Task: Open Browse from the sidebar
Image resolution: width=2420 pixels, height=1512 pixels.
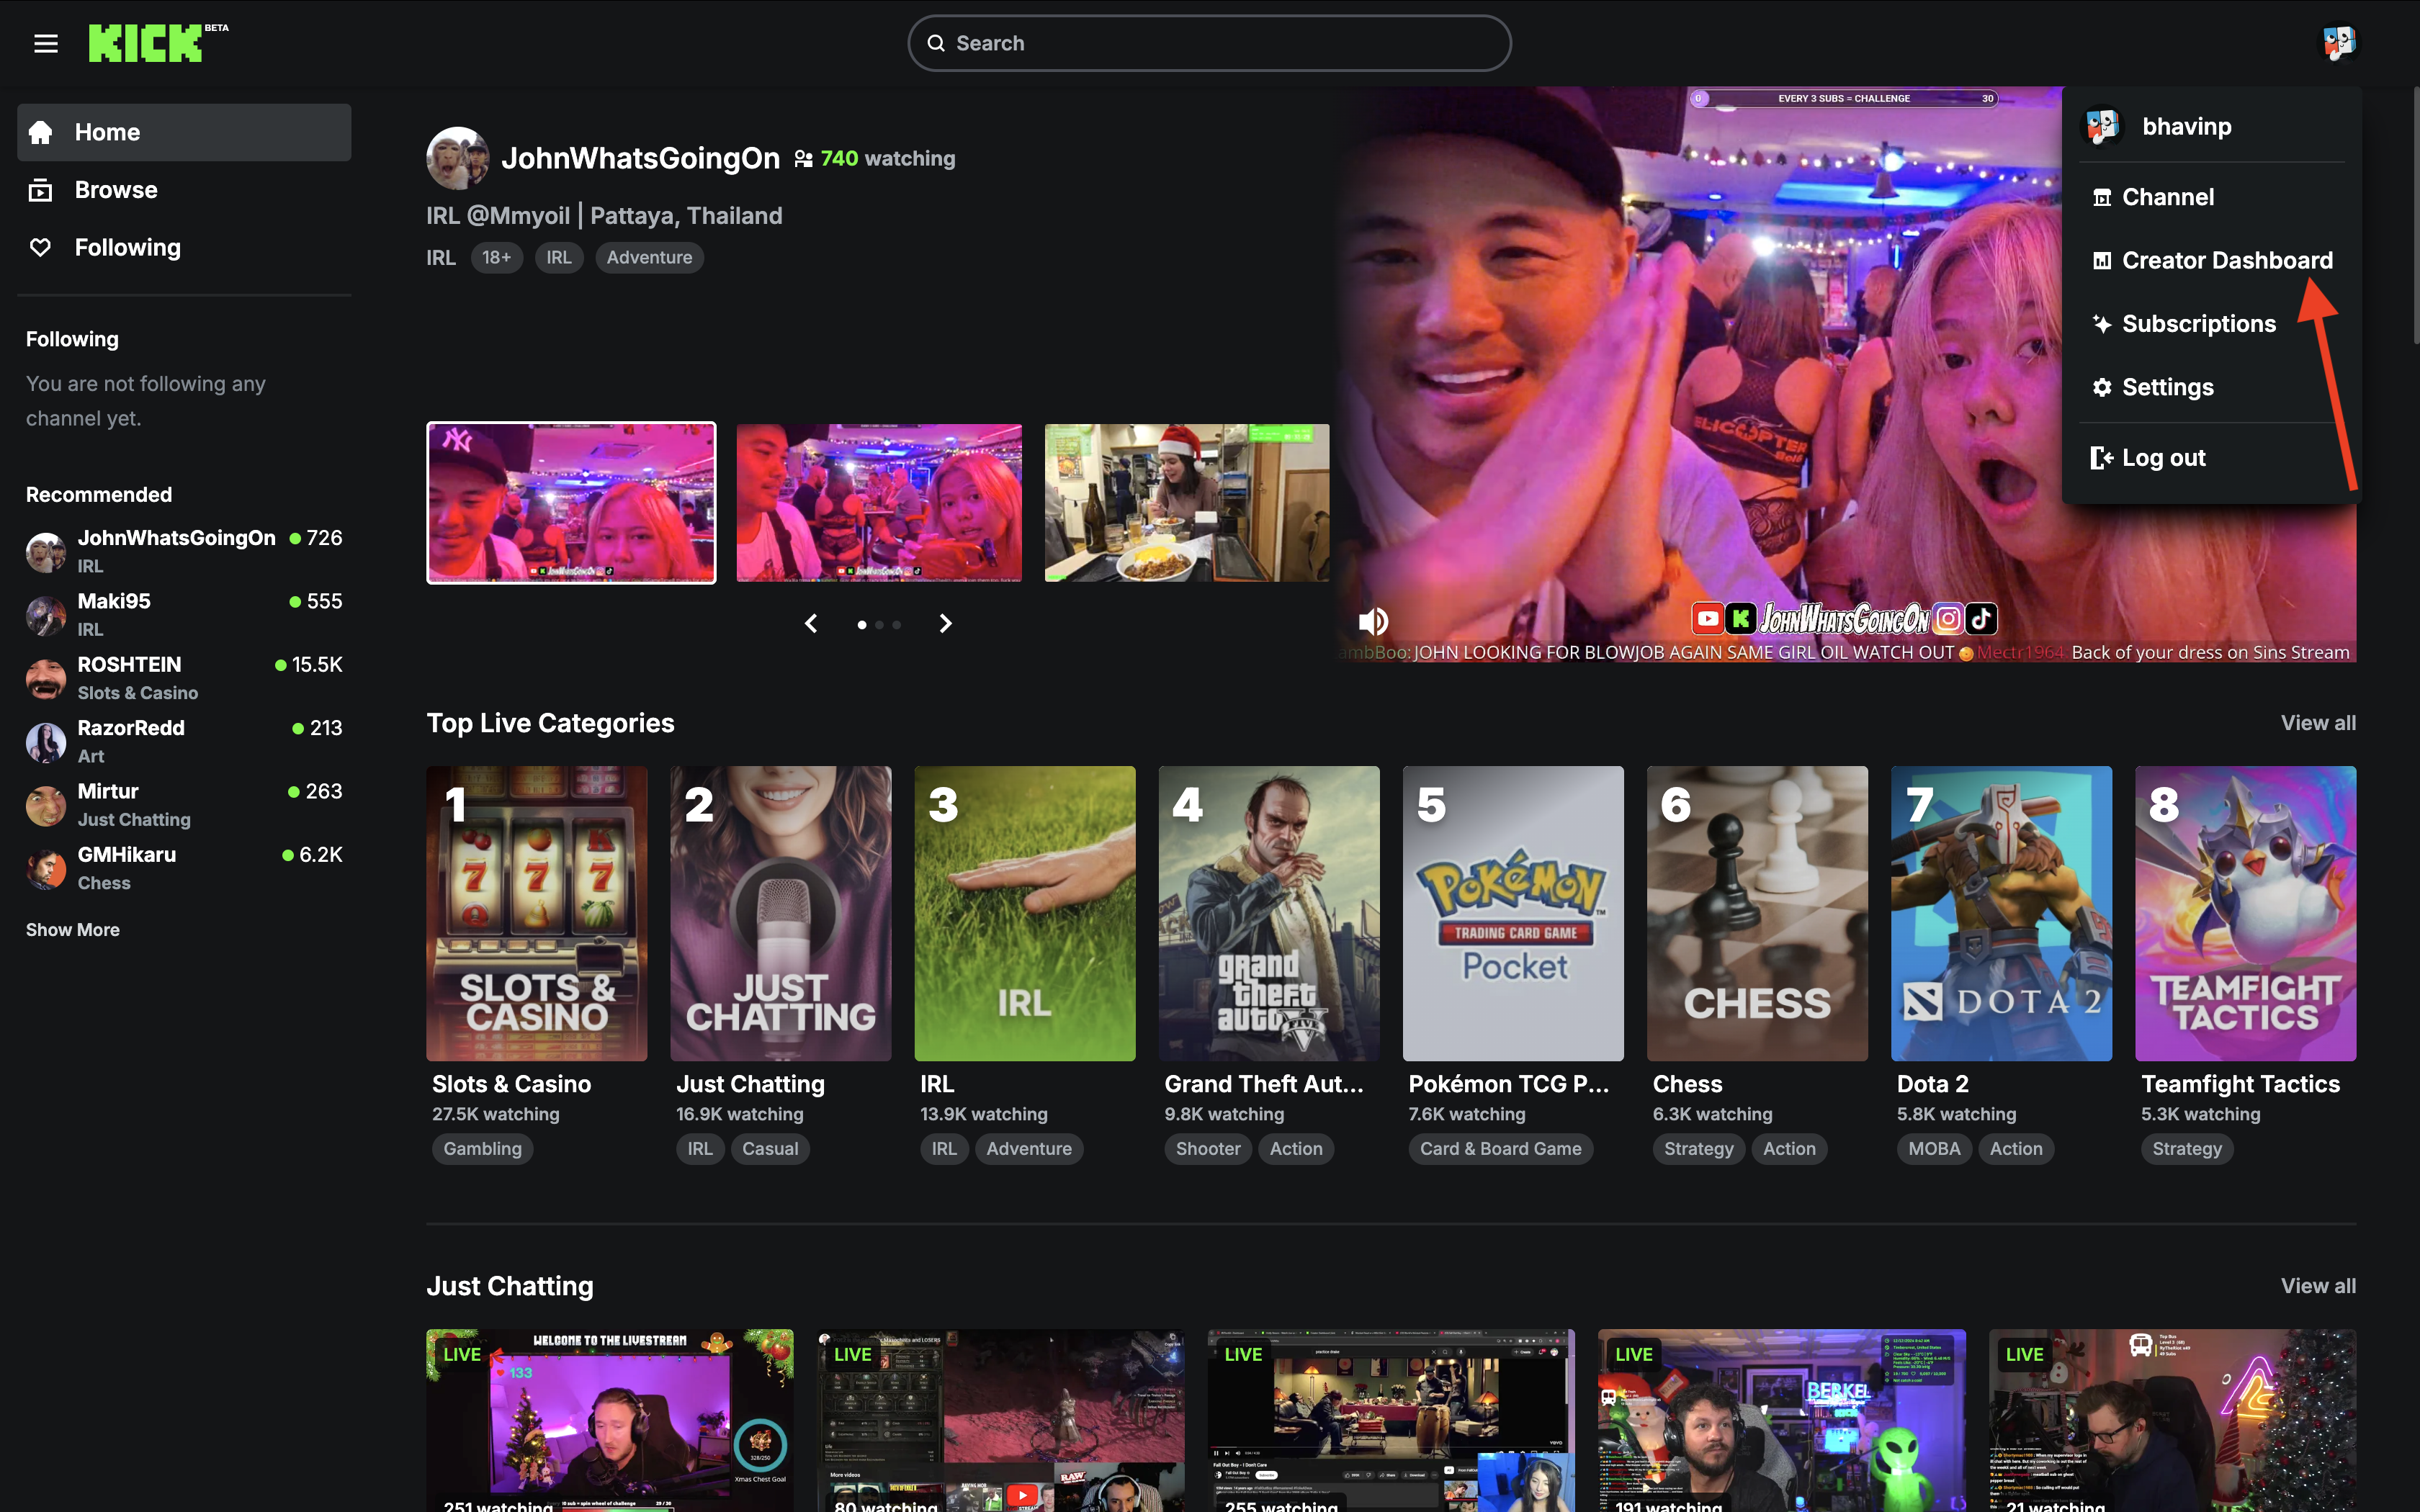Action: pos(115,189)
